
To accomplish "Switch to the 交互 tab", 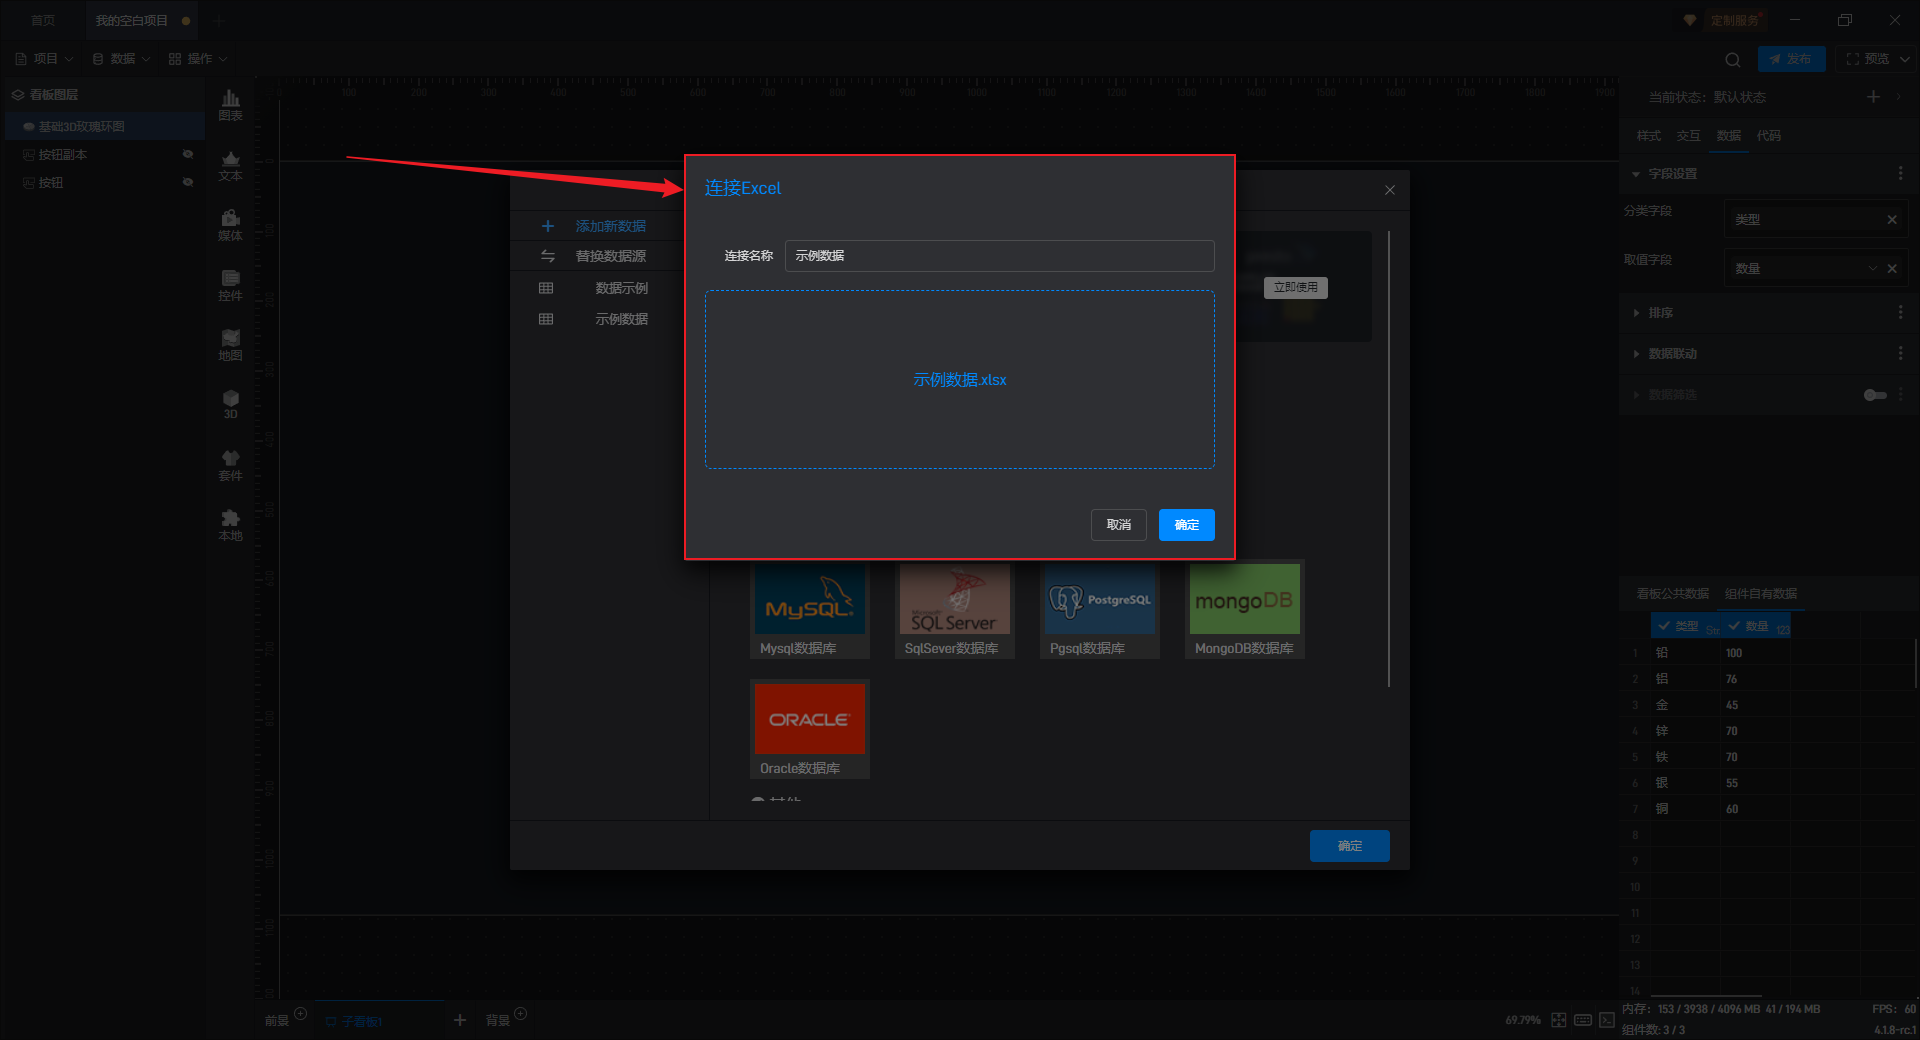I will [x=1688, y=136].
